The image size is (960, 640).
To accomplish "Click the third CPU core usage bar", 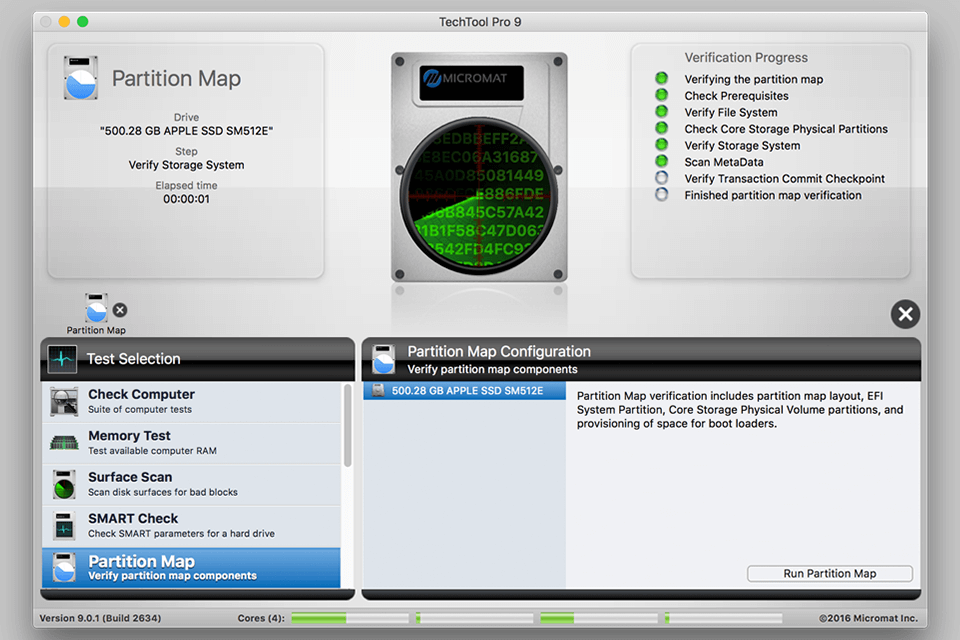I will (x=599, y=619).
